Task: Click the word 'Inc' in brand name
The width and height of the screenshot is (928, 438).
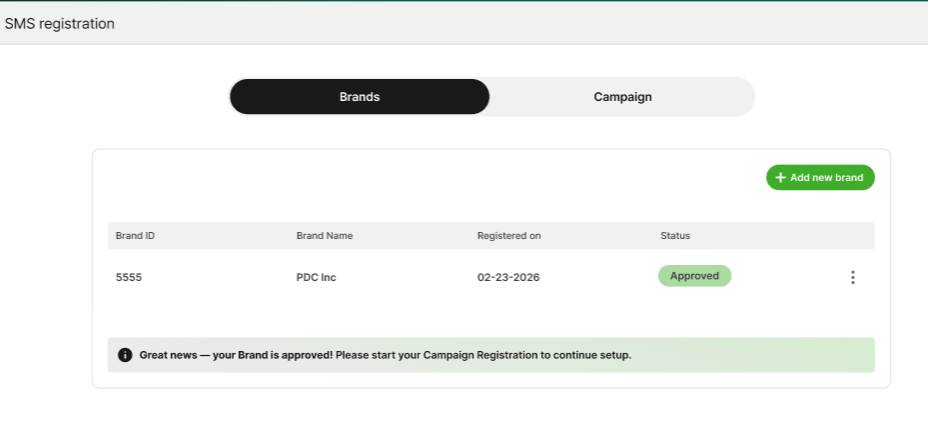Action: coord(328,277)
